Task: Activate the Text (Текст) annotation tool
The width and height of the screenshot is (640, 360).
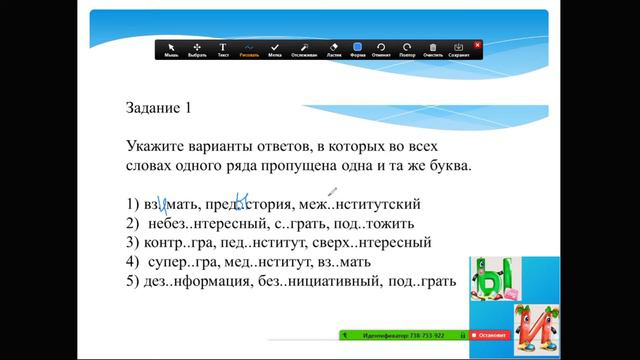Action: pyautogui.click(x=223, y=50)
